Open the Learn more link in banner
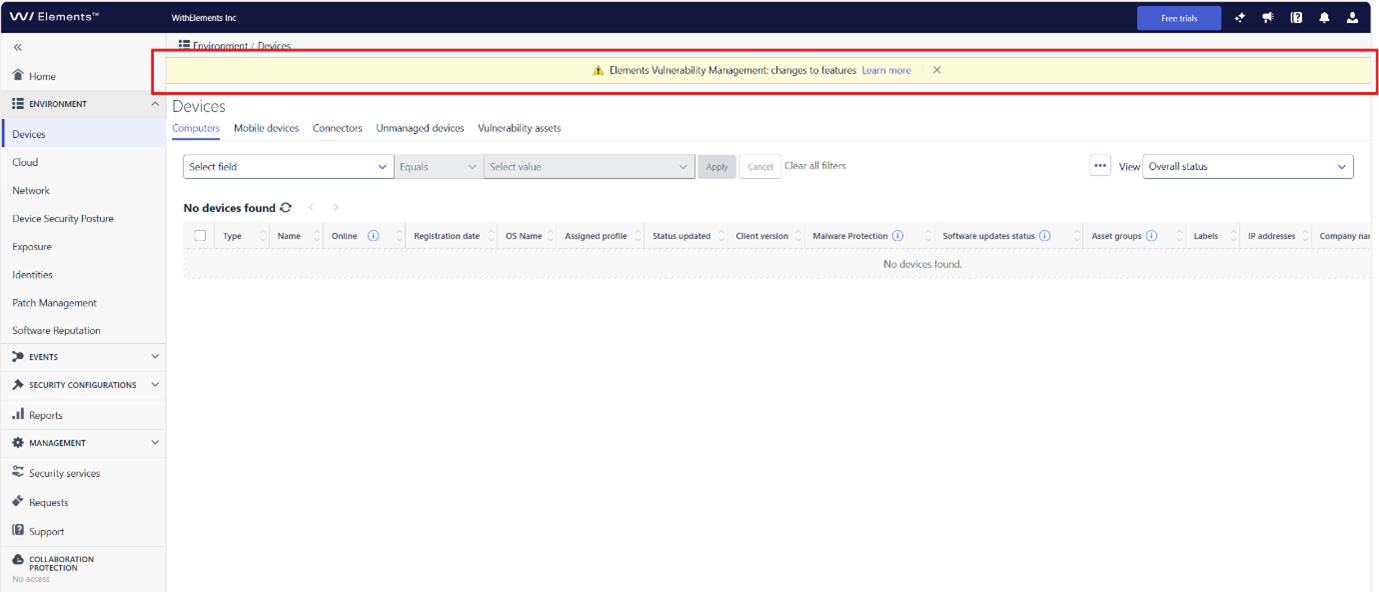1379x592 pixels. pyautogui.click(x=886, y=71)
